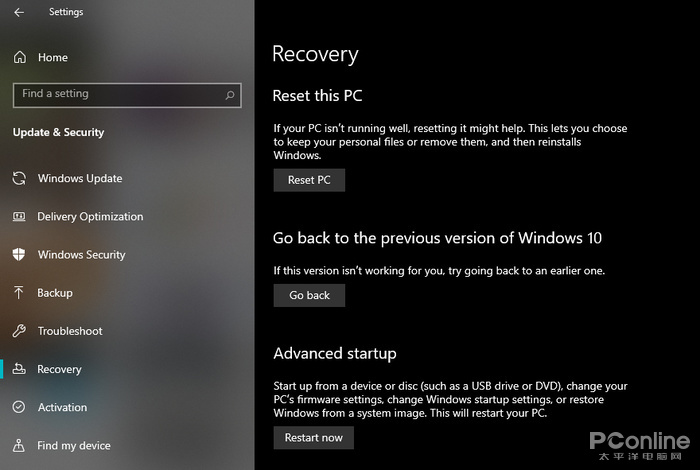This screenshot has width=700, height=470.
Task: Select the Windows Update sync arrows icon
Action: pyautogui.click(x=19, y=179)
